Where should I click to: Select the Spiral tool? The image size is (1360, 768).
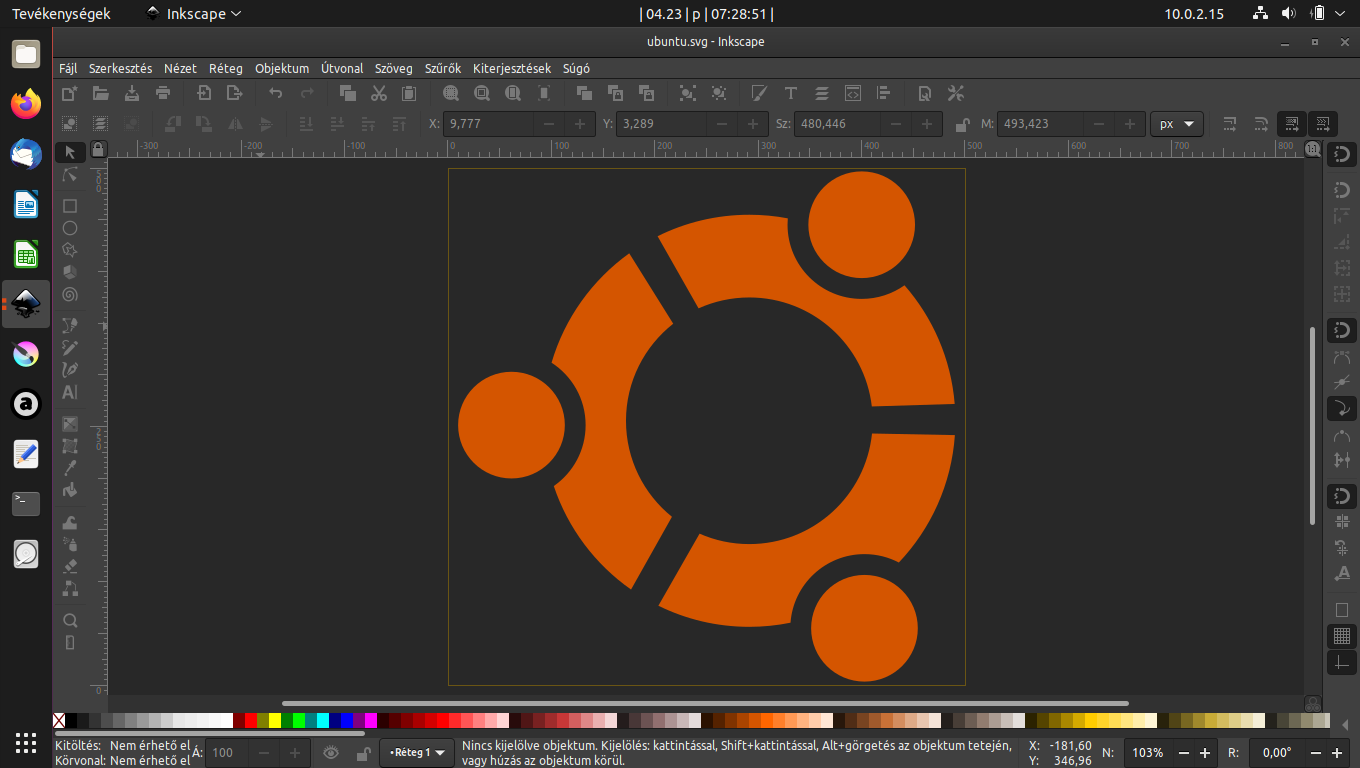(x=69, y=295)
